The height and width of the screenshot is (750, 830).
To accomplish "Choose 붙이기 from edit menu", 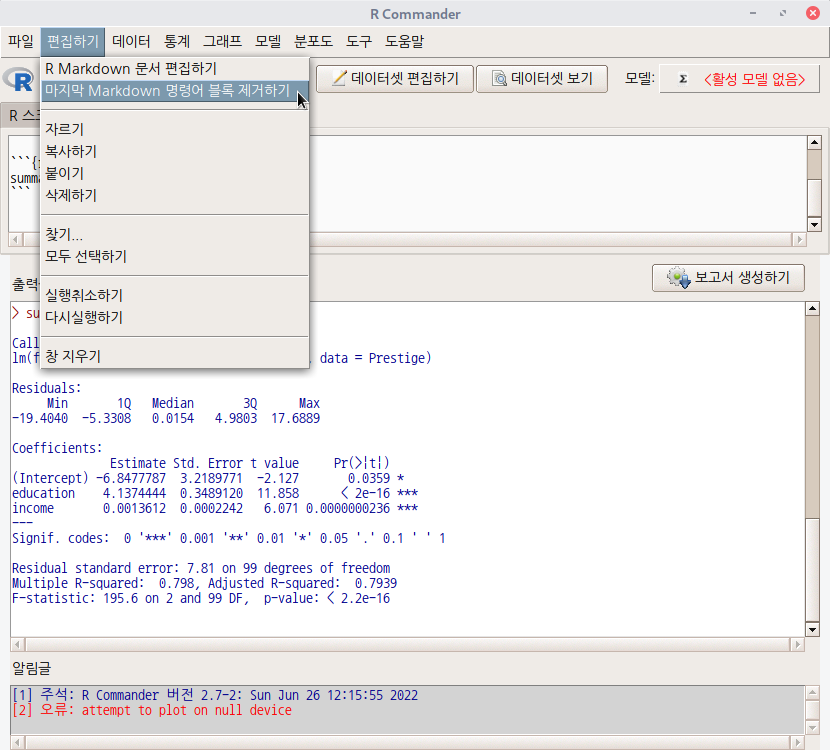I will [x=175, y=173].
